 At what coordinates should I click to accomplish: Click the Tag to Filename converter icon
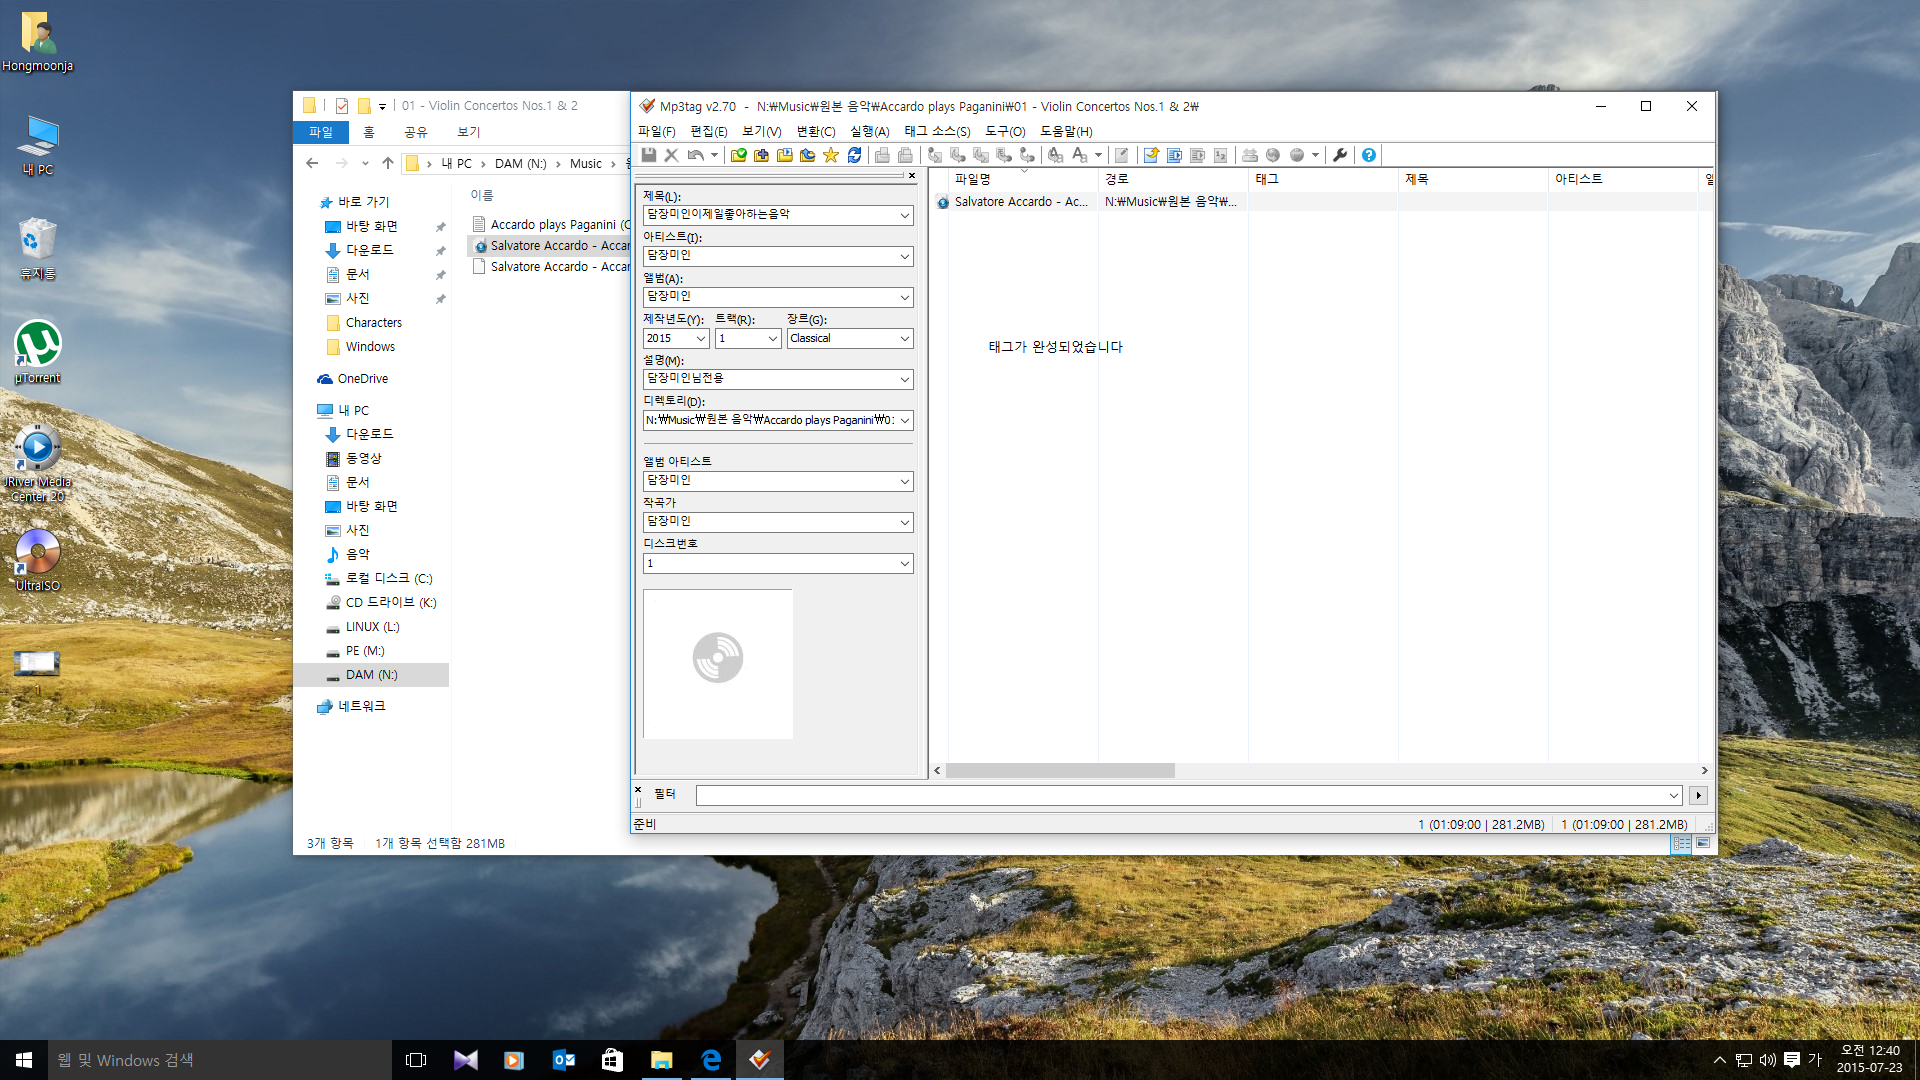click(935, 155)
